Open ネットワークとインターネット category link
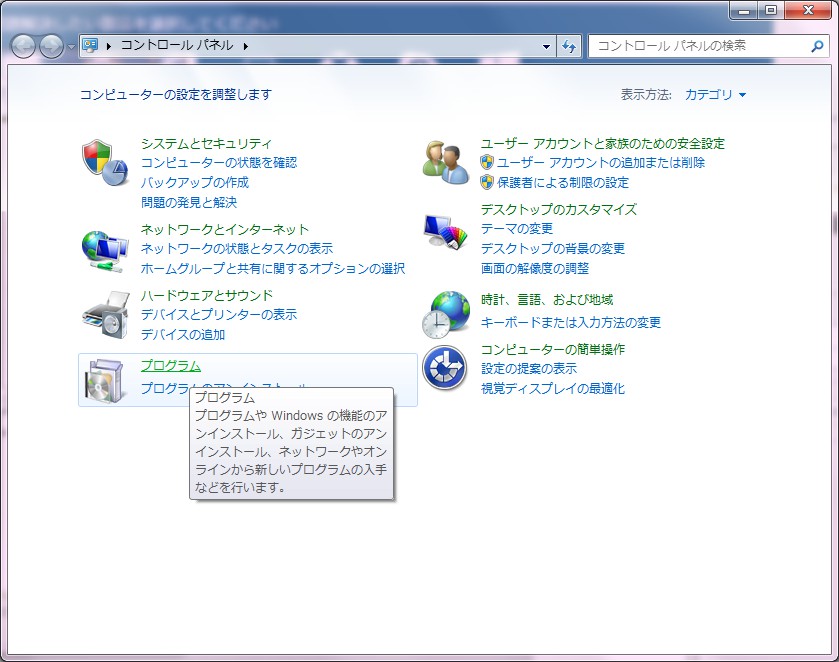The height and width of the screenshot is (662, 839). pos(225,230)
